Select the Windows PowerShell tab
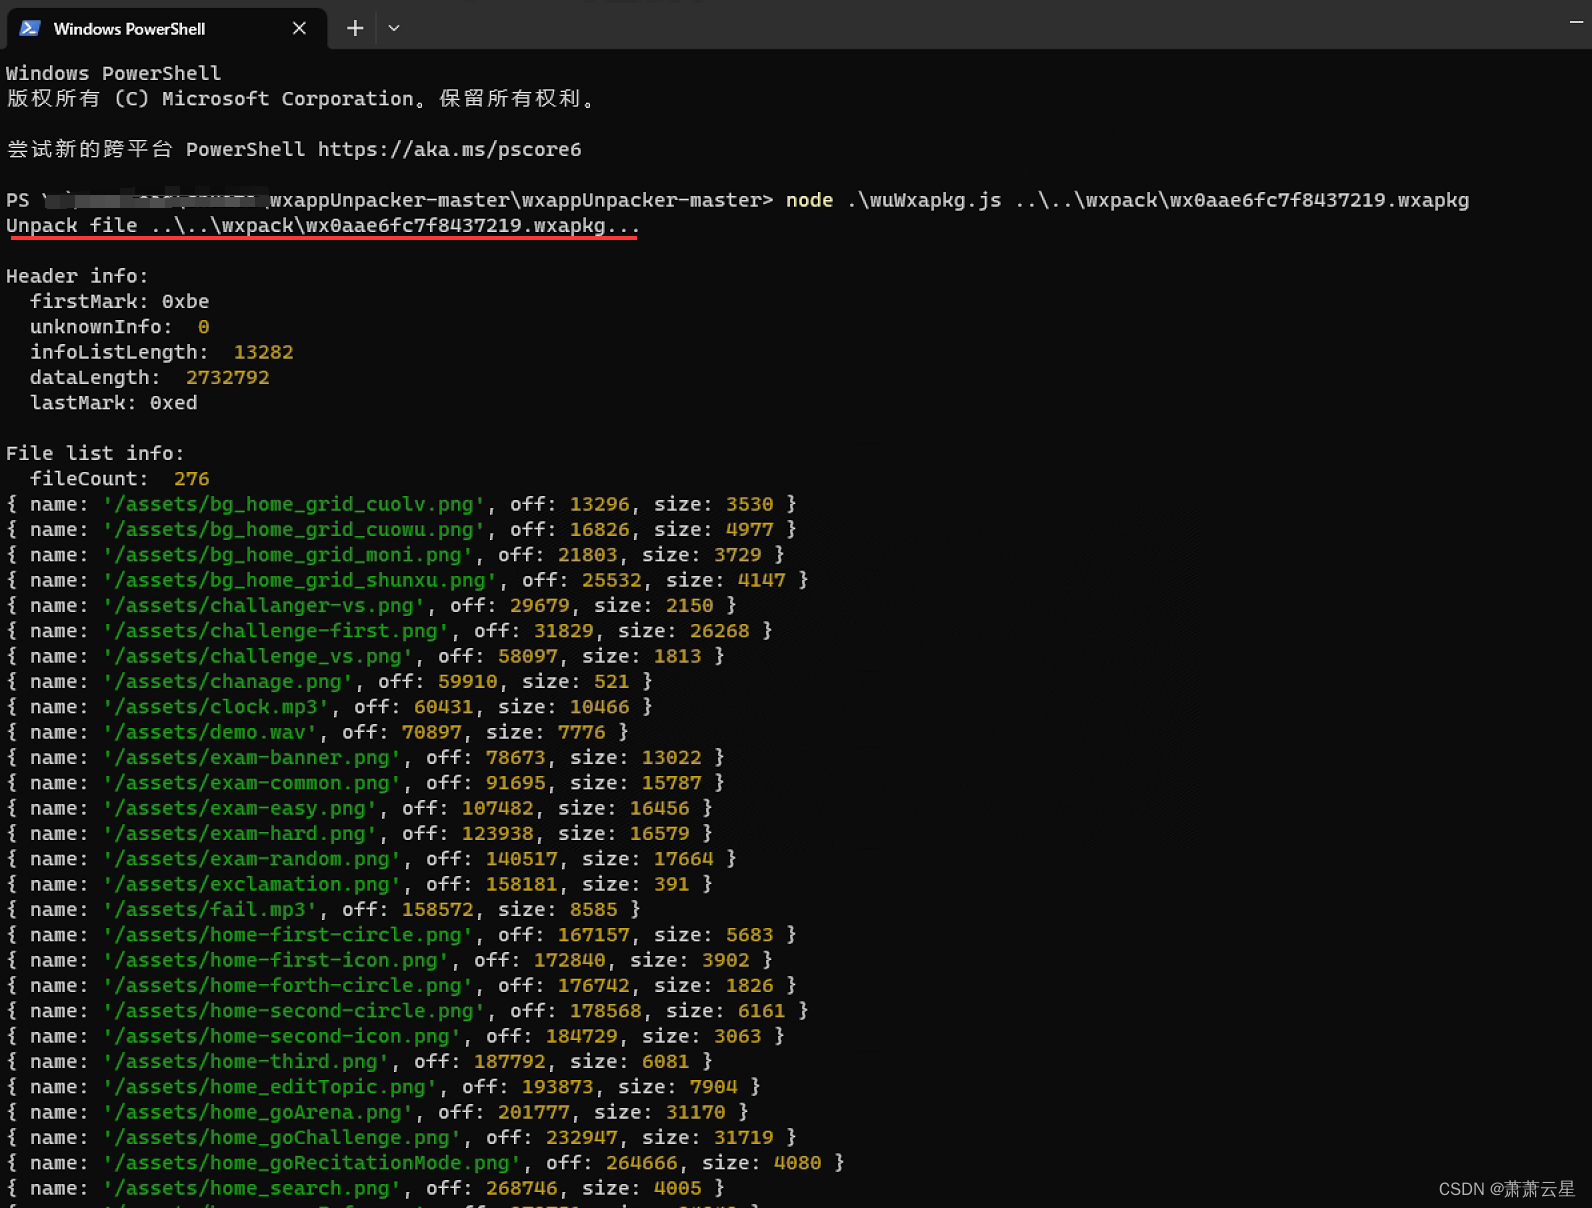 pos(166,28)
